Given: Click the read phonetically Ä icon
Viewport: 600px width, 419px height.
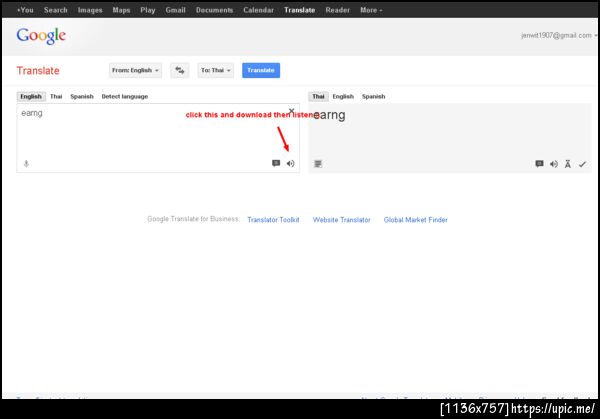Looking at the screenshot, I should (x=568, y=164).
